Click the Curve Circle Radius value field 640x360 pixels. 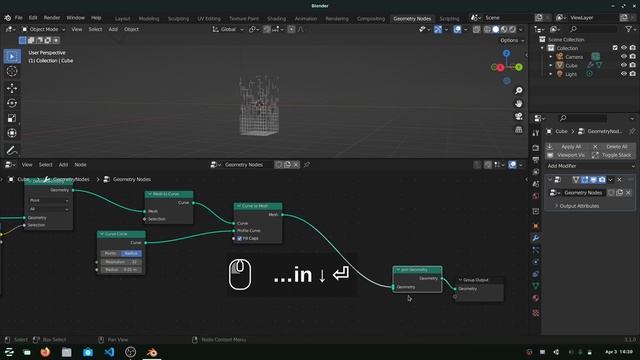click(121, 270)
